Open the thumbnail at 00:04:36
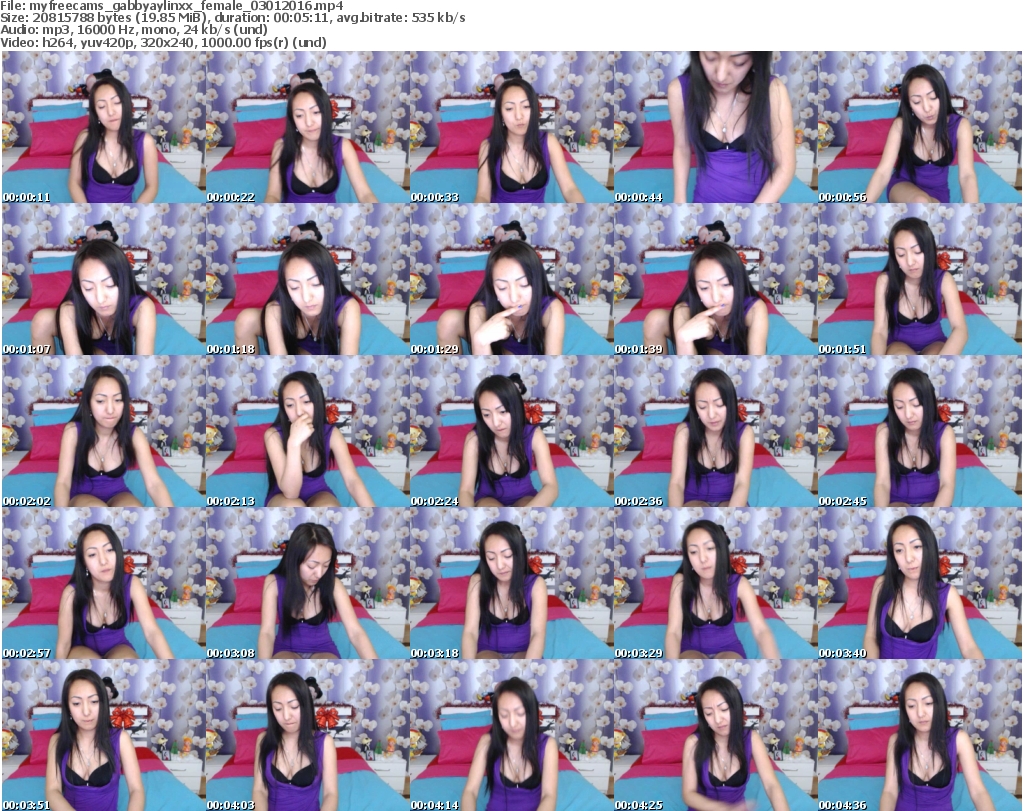 coord(919,735)
